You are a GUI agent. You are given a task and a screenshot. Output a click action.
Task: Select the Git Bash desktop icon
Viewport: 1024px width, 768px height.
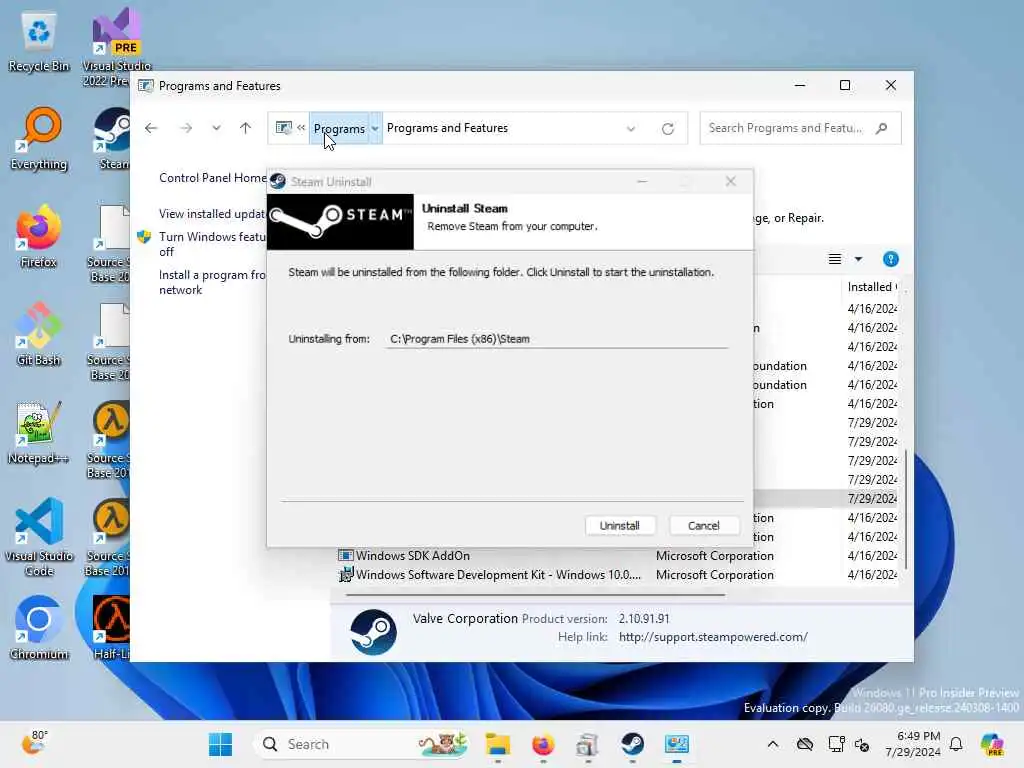click(39, 334)
